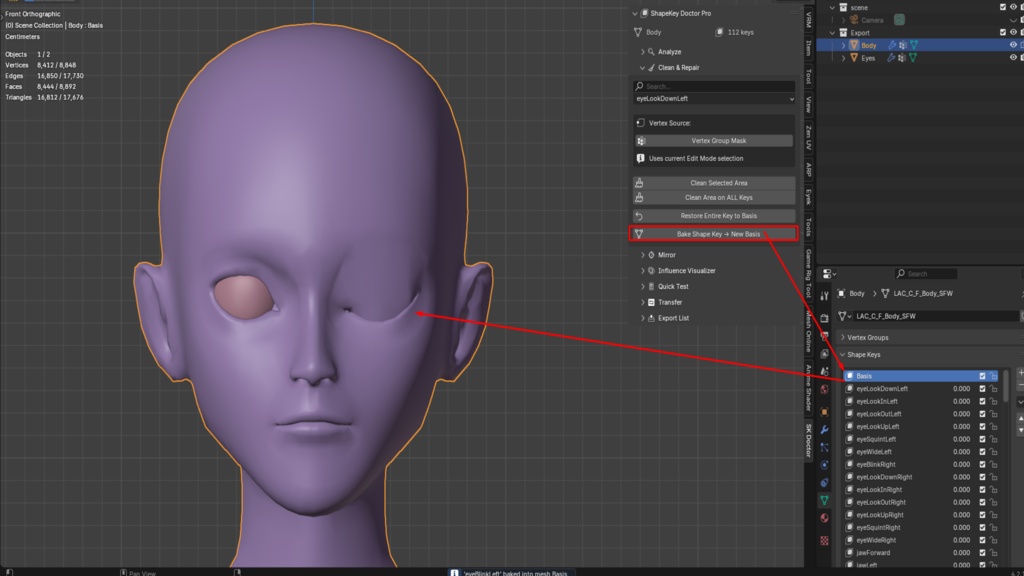Click the Camera object icon in outliner
Viewport: 1024px width, 576px height.
point(854,20)
